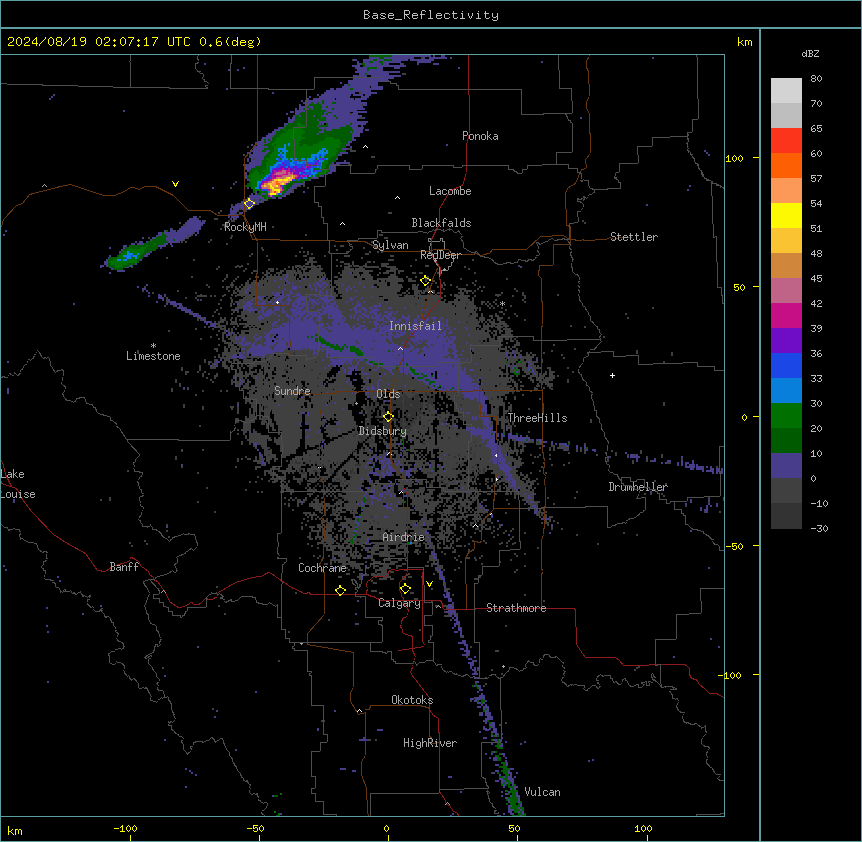Click the yellow diamond marker south of RedDeer

[x=425, y=281]
